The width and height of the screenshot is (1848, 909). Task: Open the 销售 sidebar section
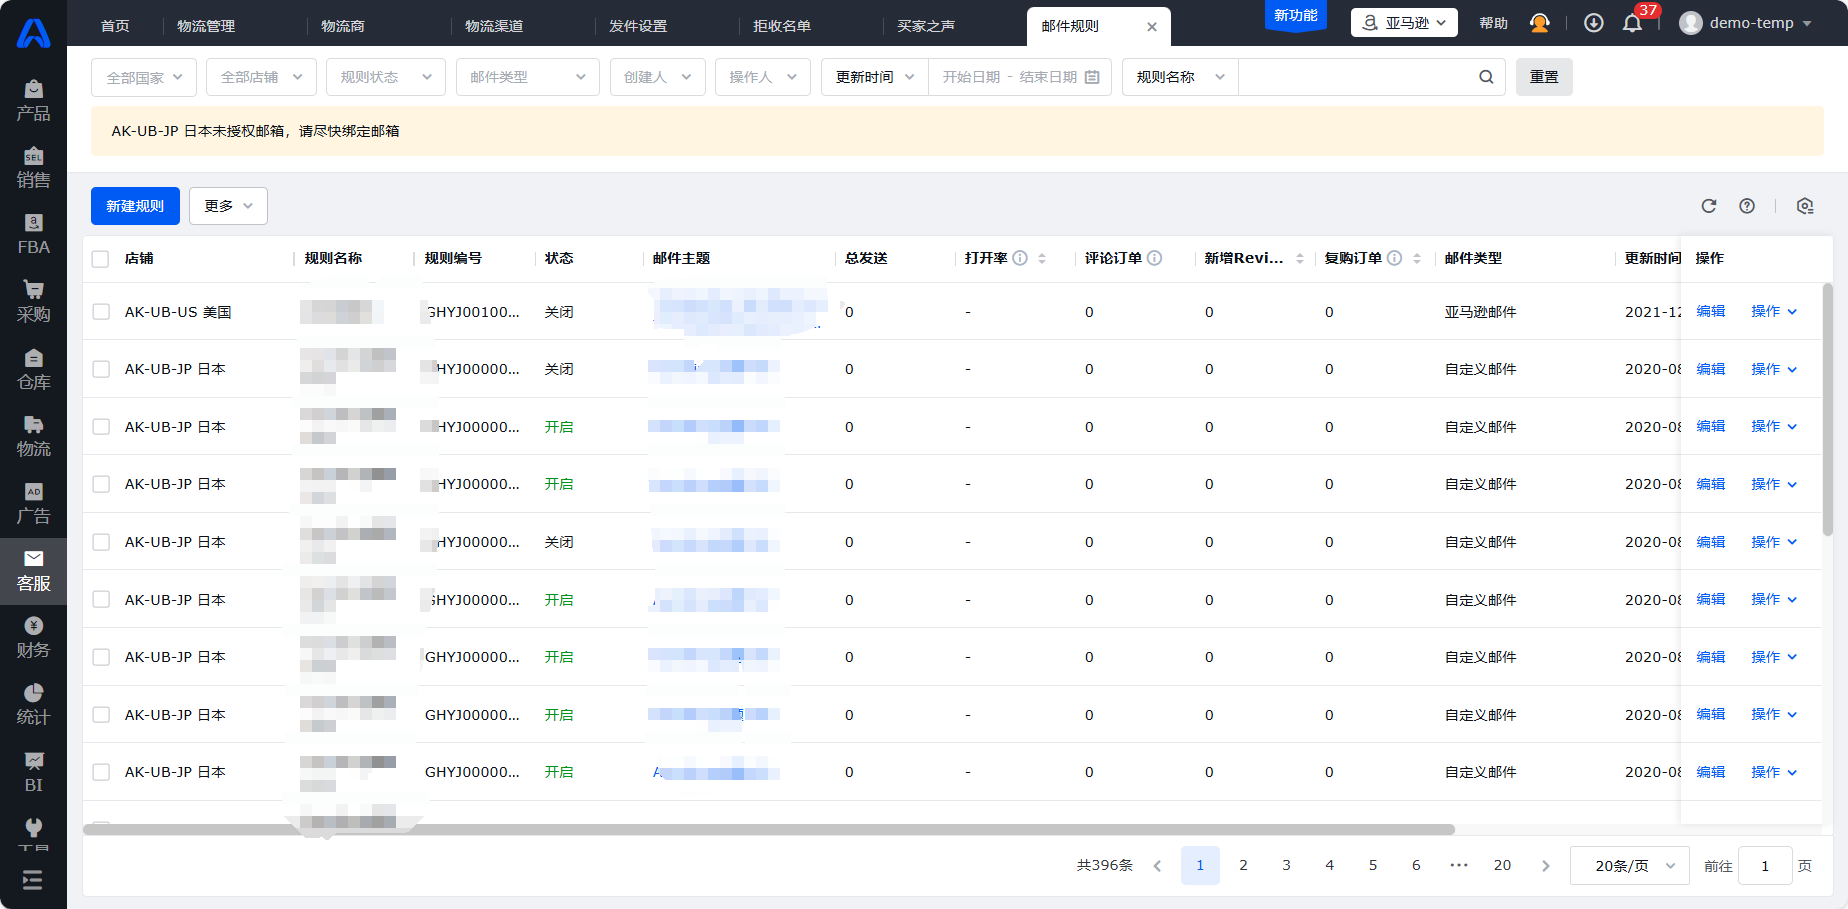click(33, 168)
